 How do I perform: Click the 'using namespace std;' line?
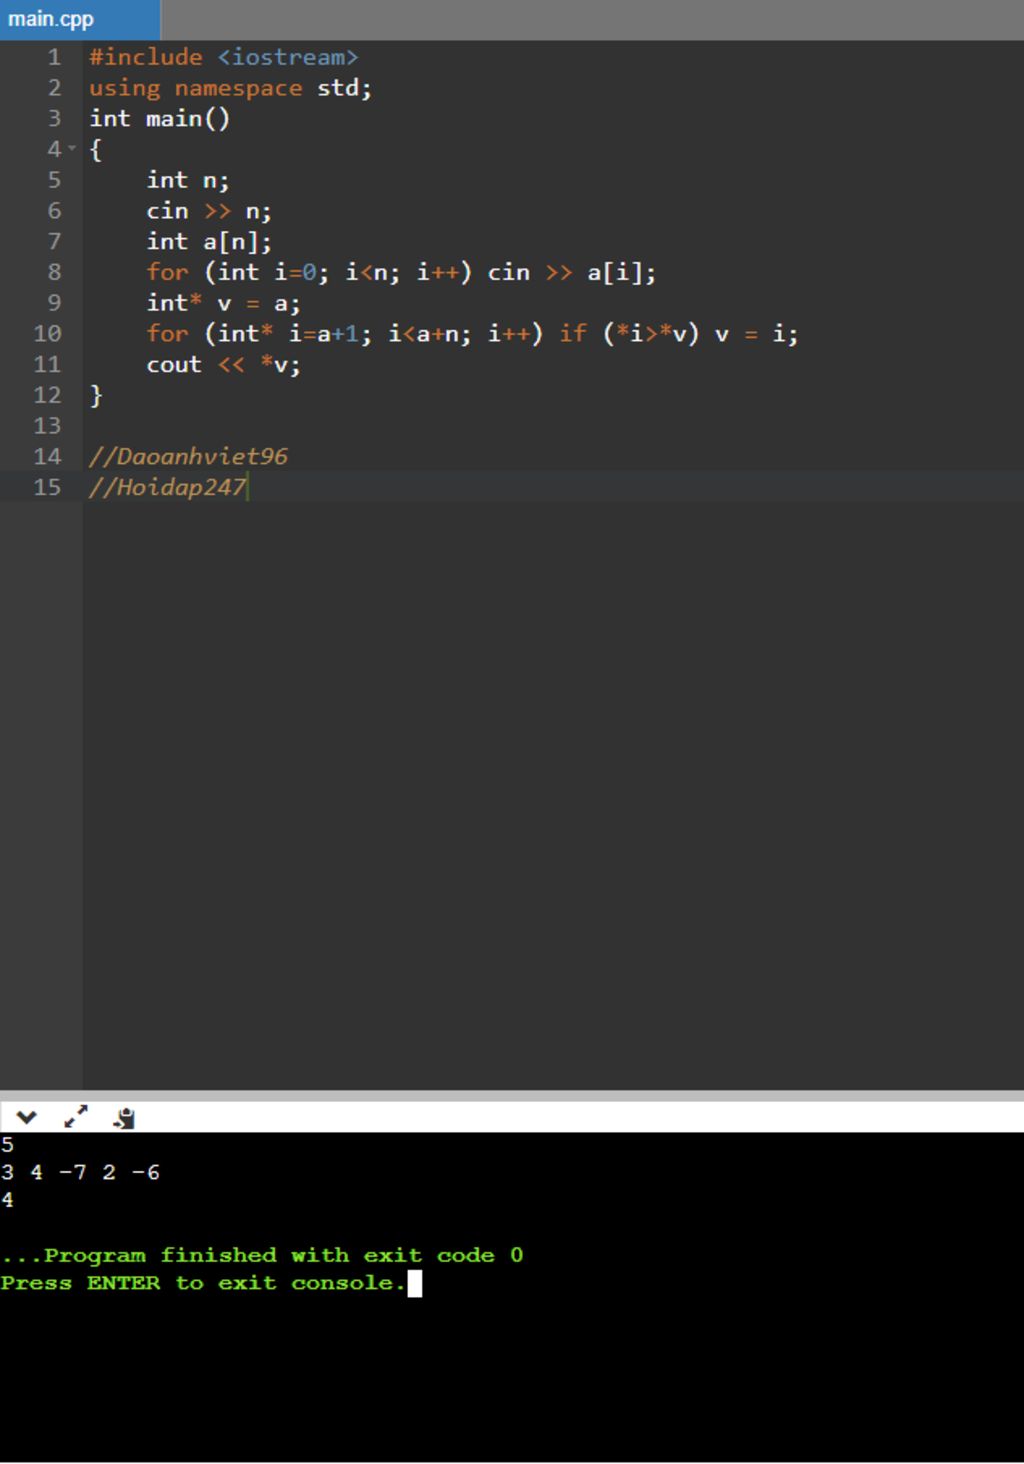tap(230, 88)
